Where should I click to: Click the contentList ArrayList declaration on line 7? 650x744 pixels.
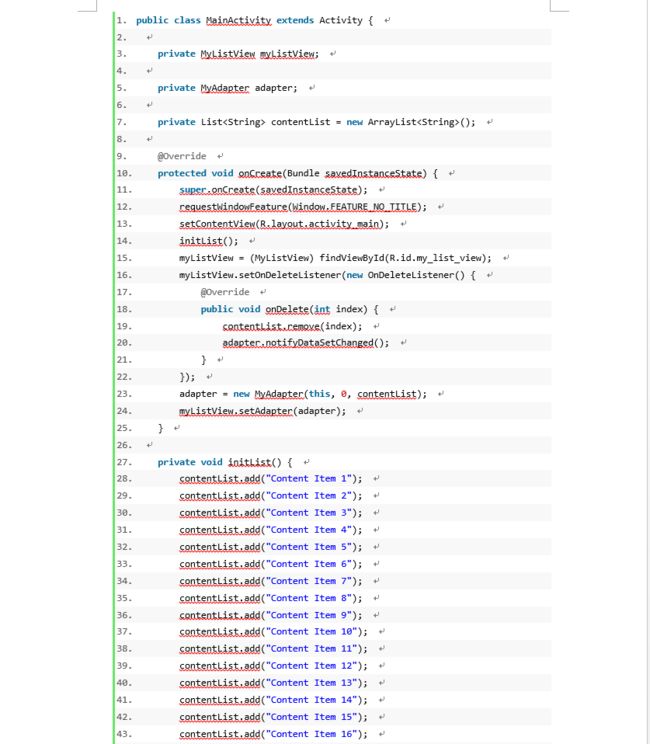pos(316,122)
